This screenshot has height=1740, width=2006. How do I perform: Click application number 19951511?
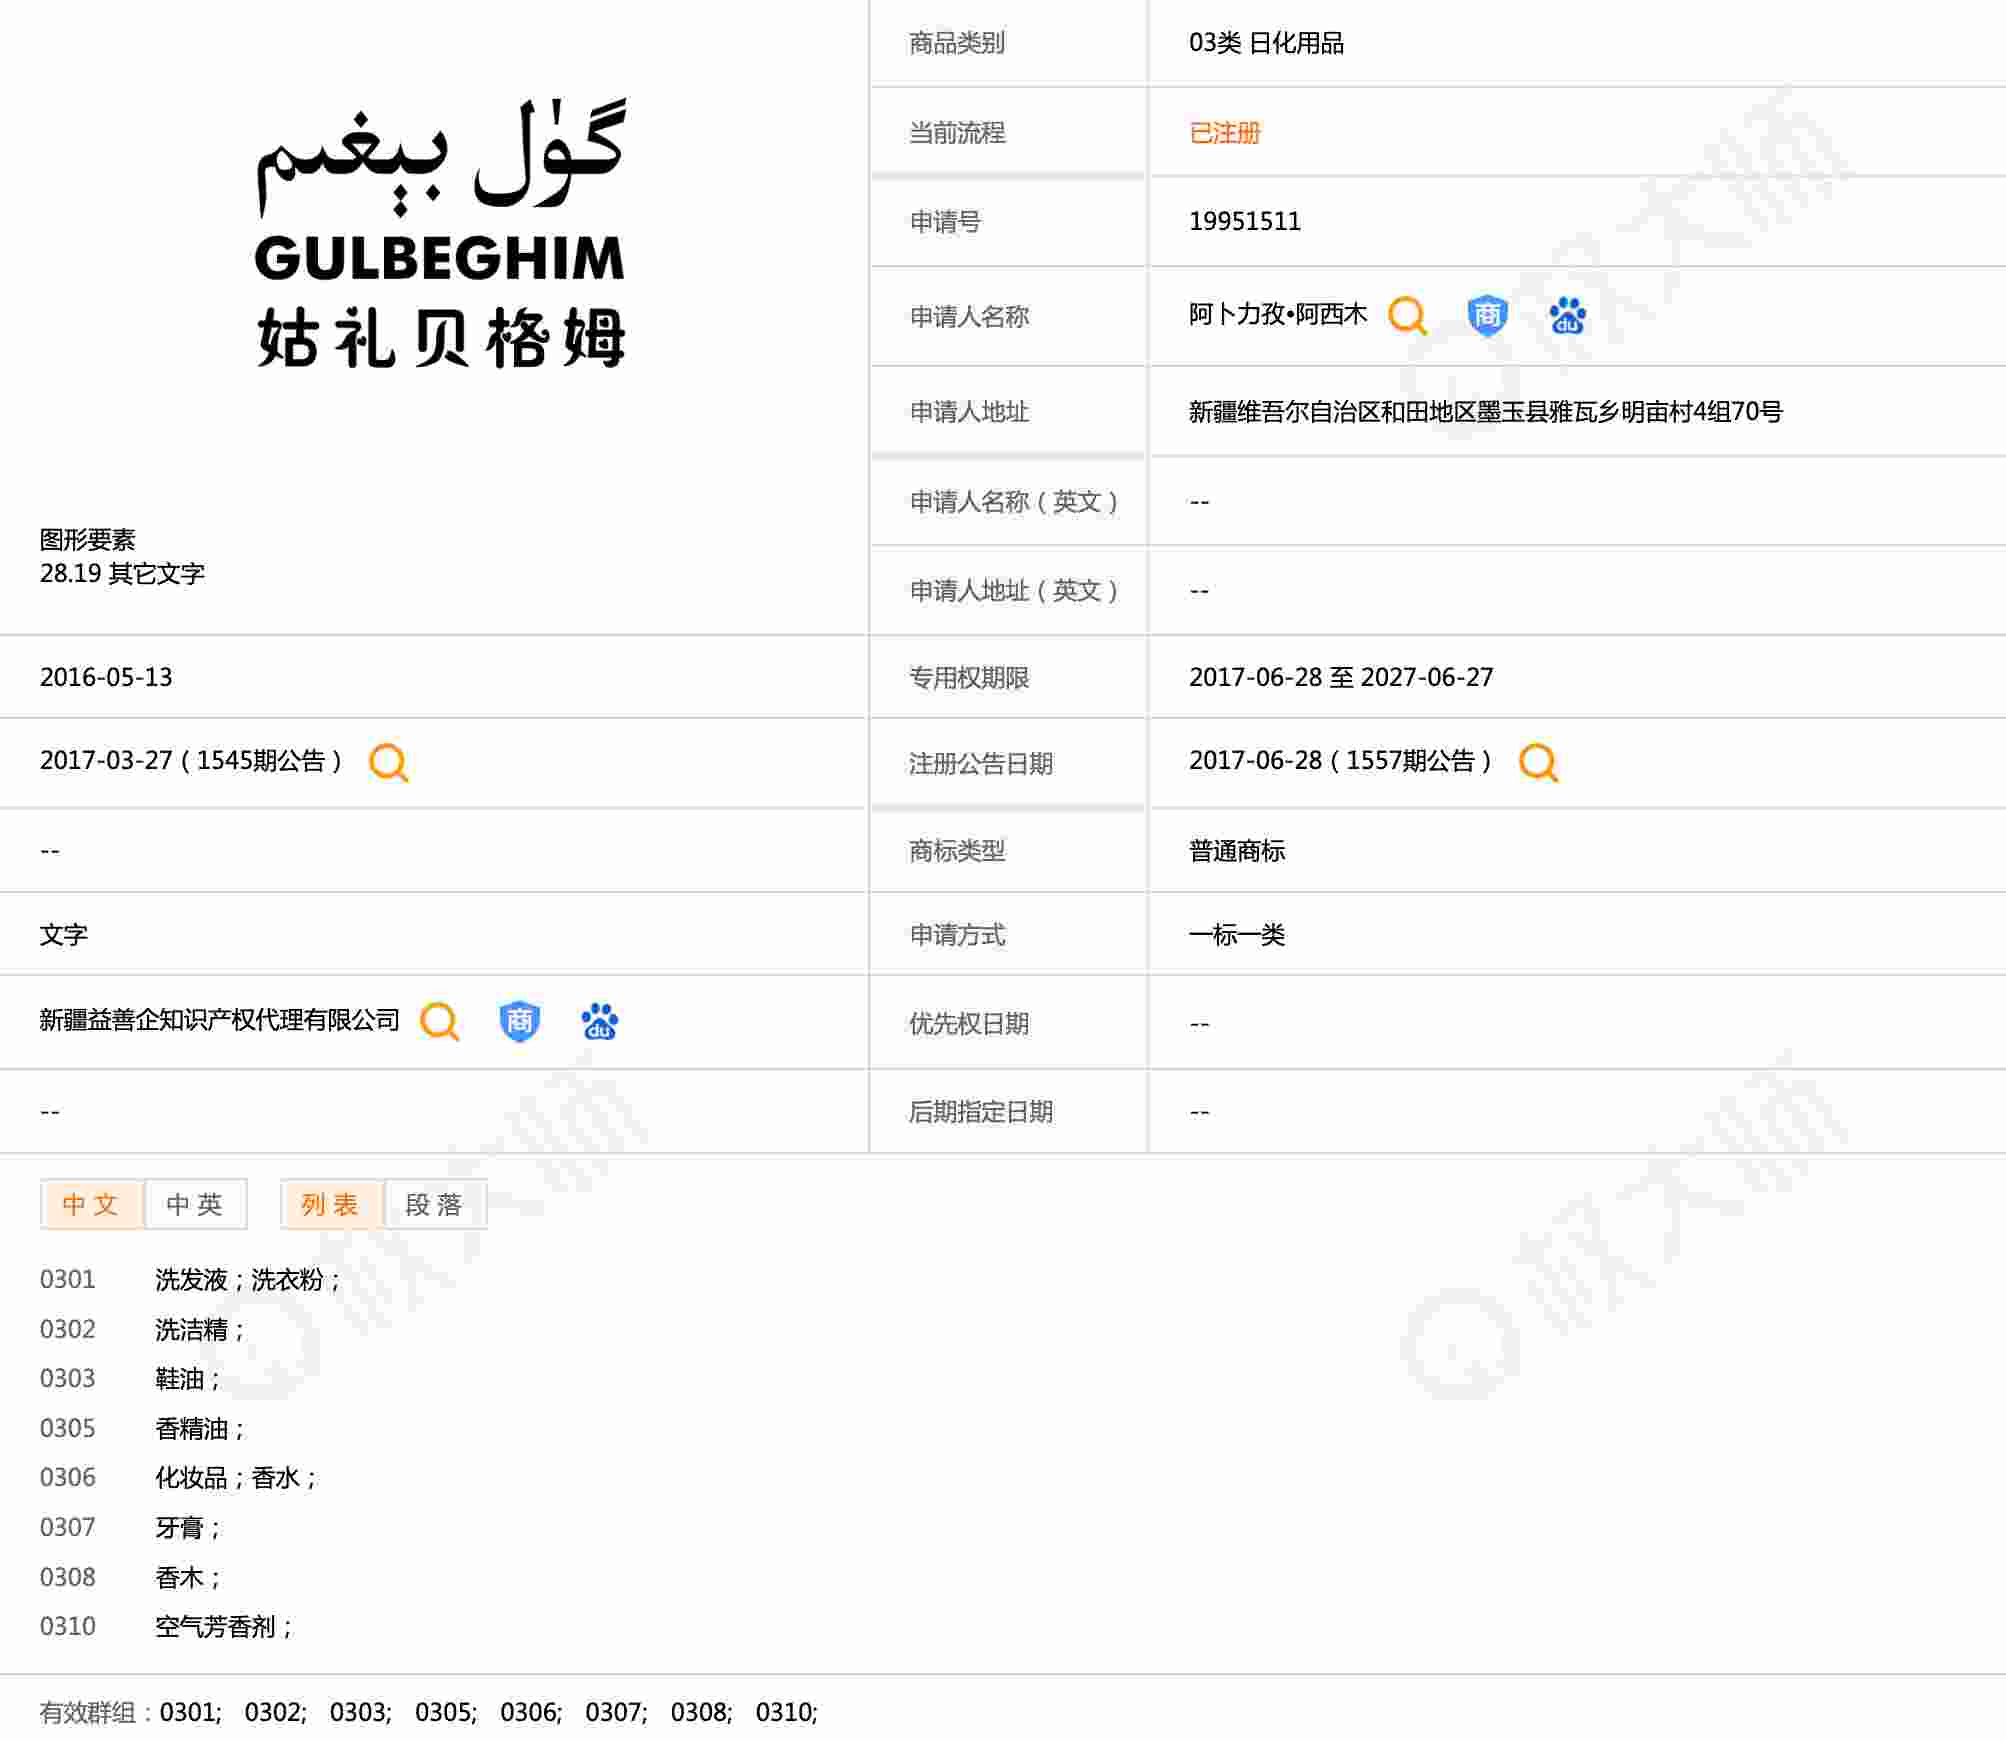click(x=1244, y=221)
